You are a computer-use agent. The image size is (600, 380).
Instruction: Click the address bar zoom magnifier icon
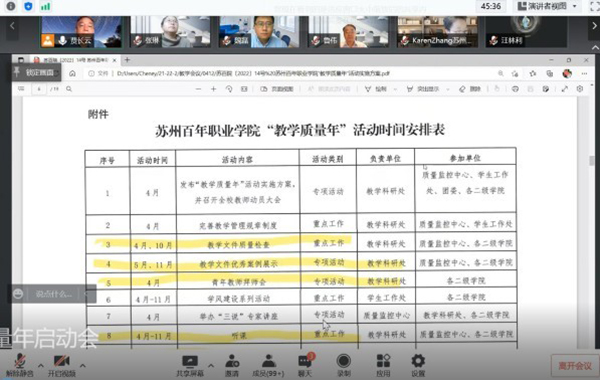501,73
